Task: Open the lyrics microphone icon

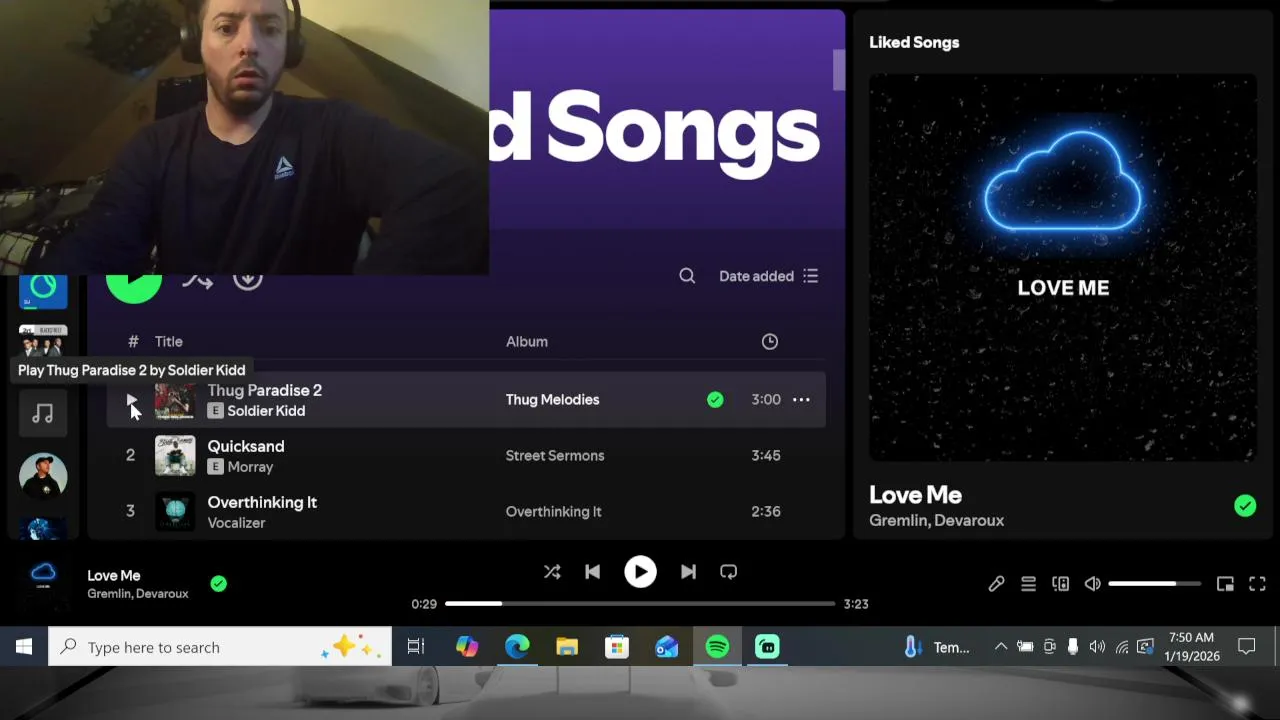Action: [x=996, y=584]
